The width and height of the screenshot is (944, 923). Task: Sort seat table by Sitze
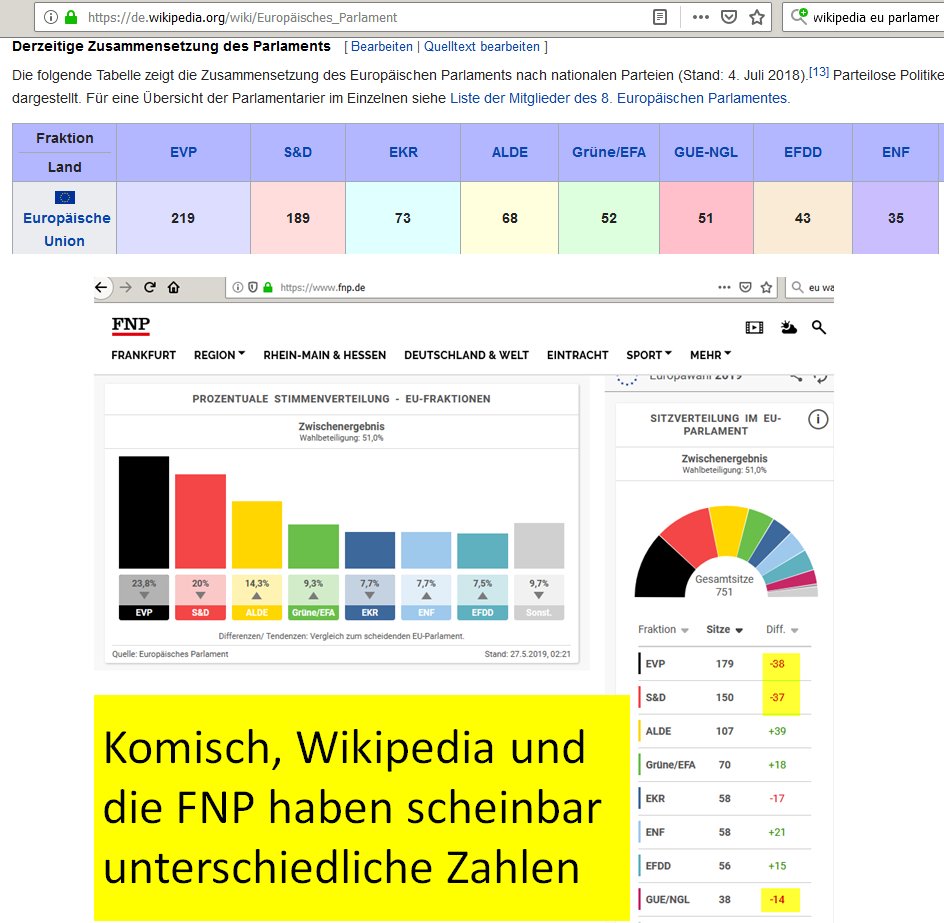coord(724,629)
